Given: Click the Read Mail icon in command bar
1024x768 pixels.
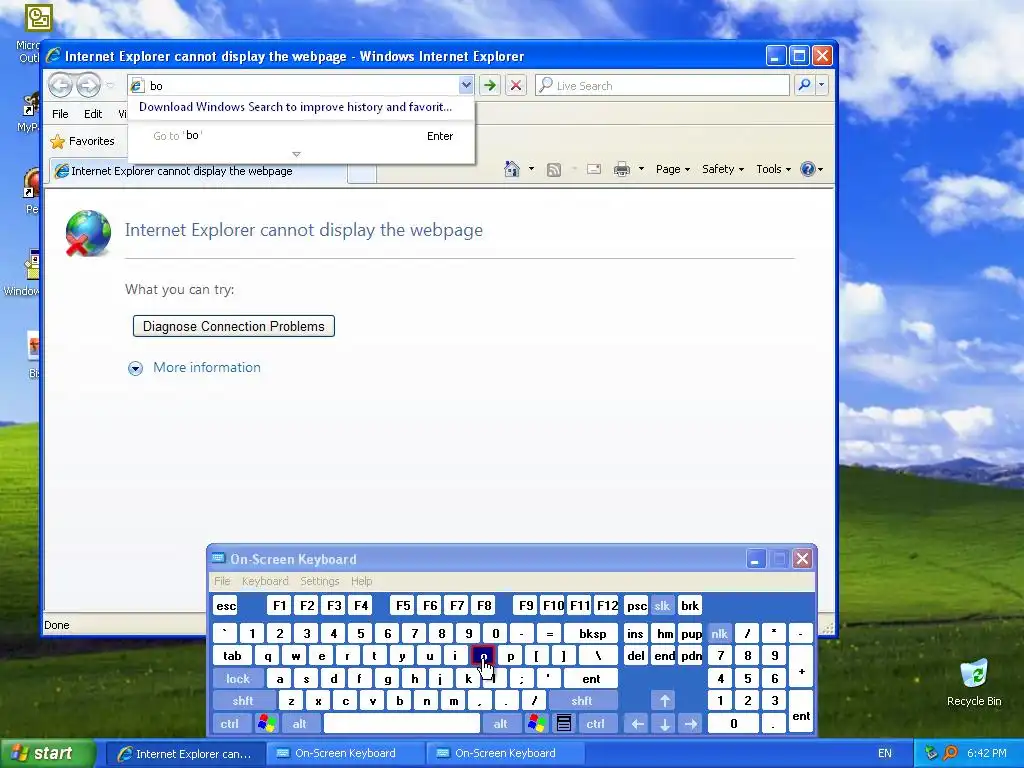Looking at the screenshot, I should [594, 169].
